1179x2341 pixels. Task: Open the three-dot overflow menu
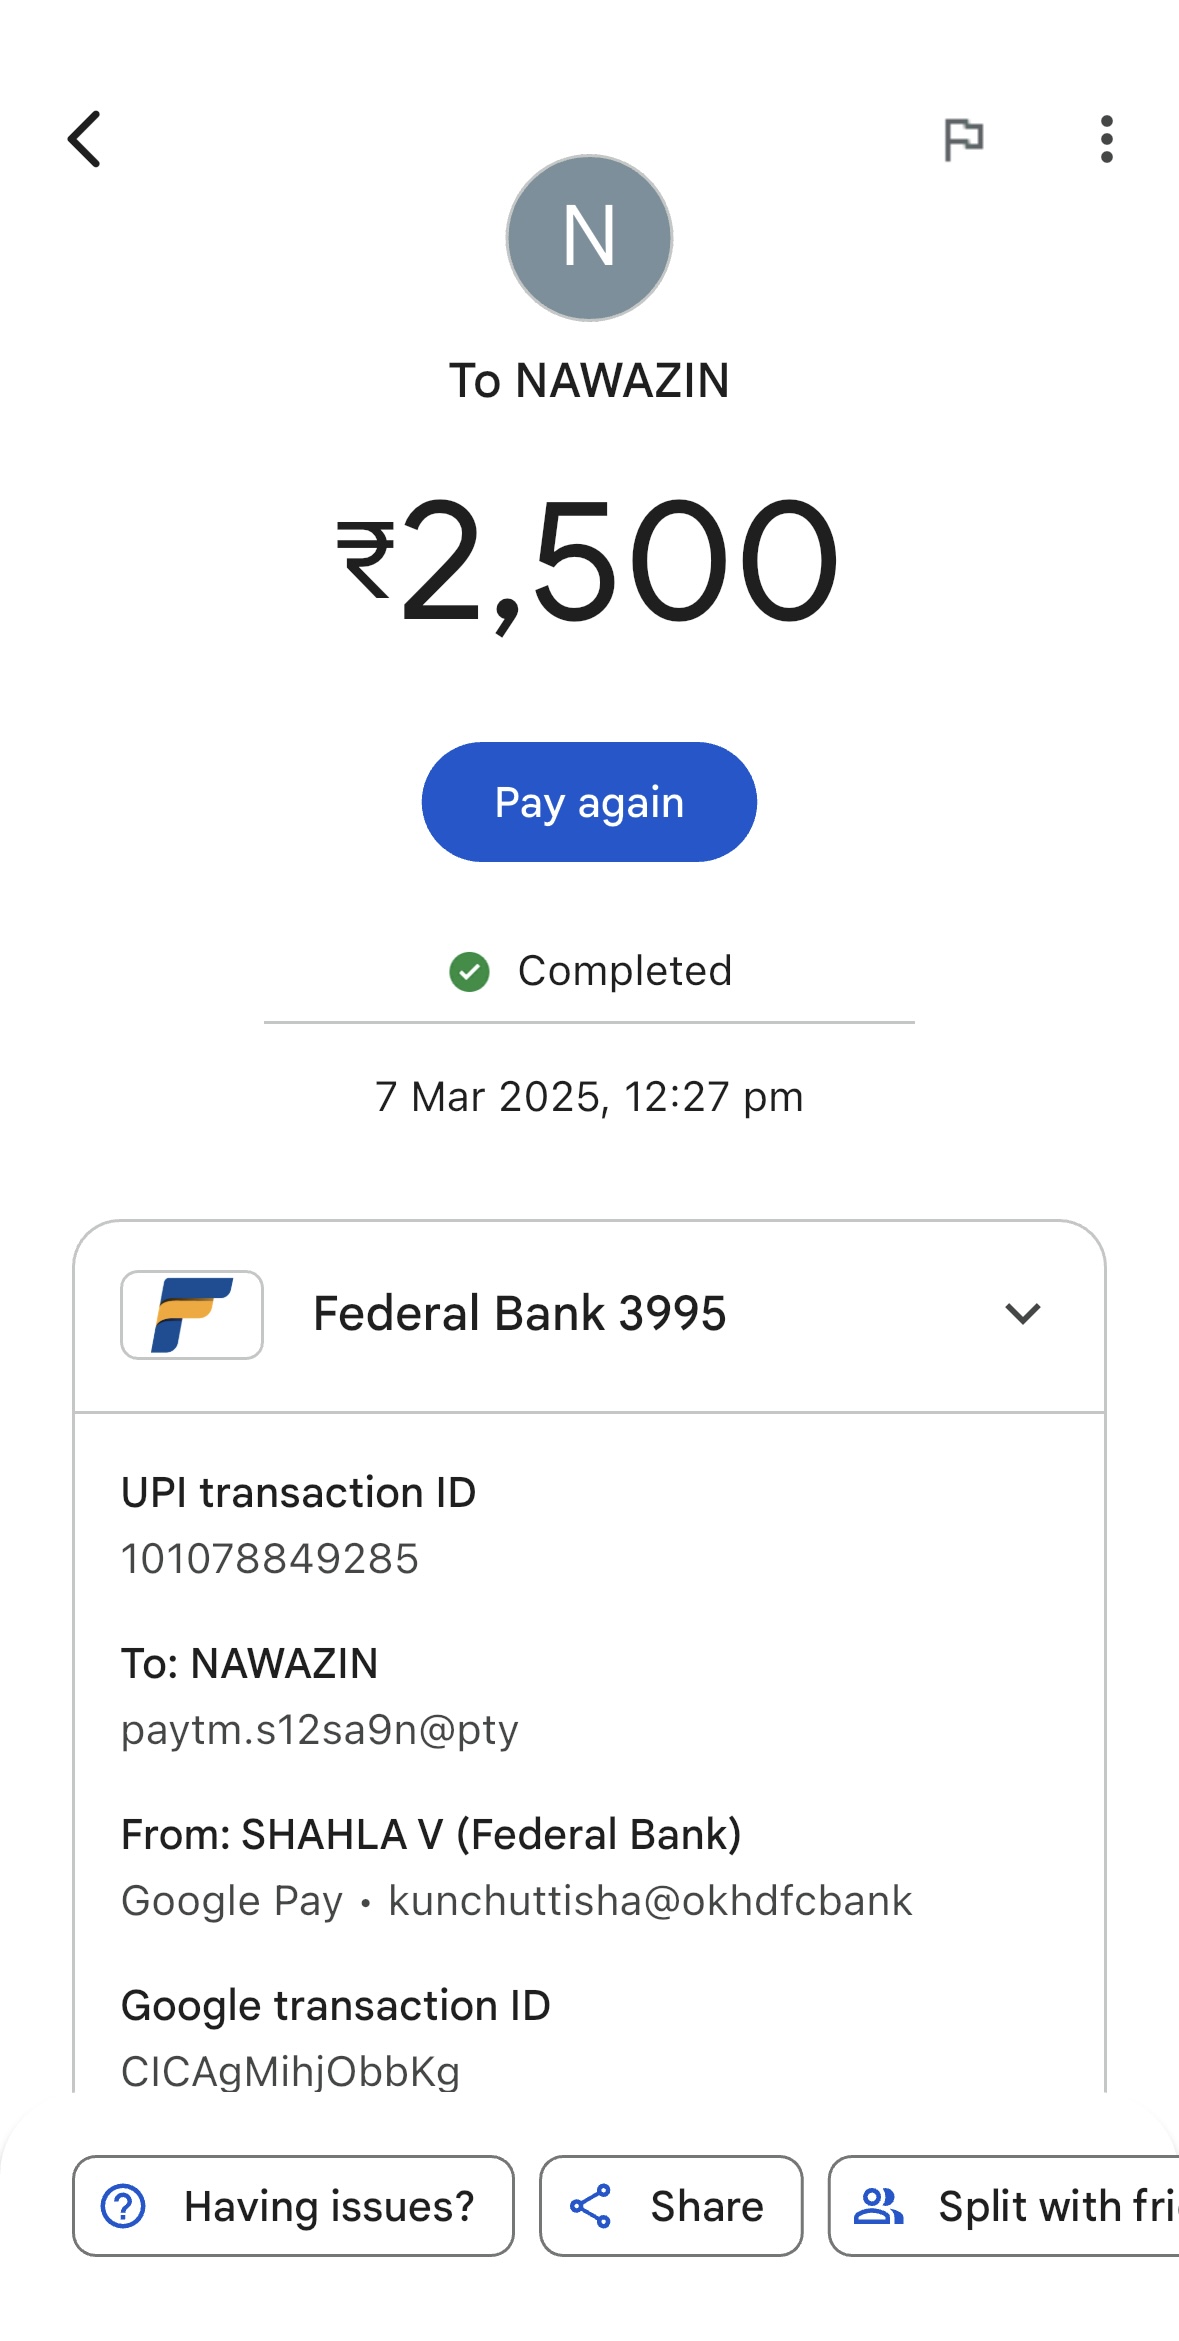point(1106,139)
